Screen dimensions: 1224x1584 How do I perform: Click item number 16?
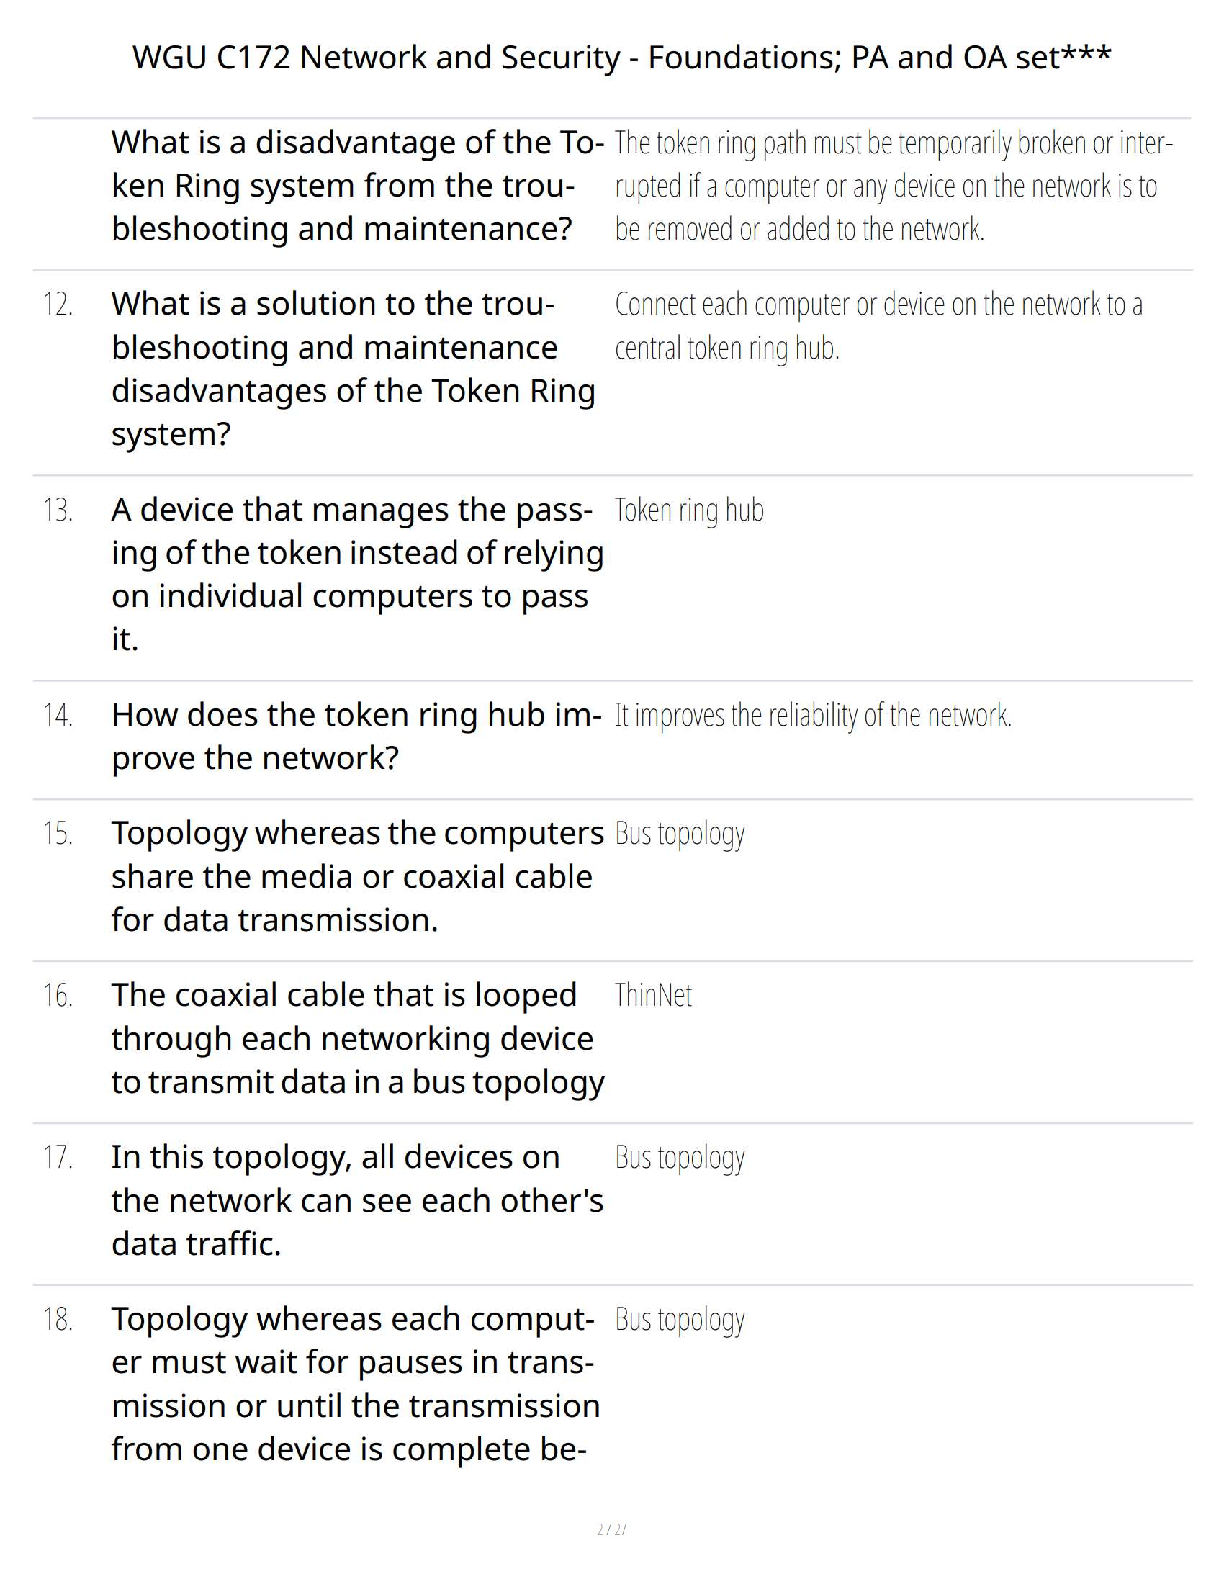tap(58, 995)
